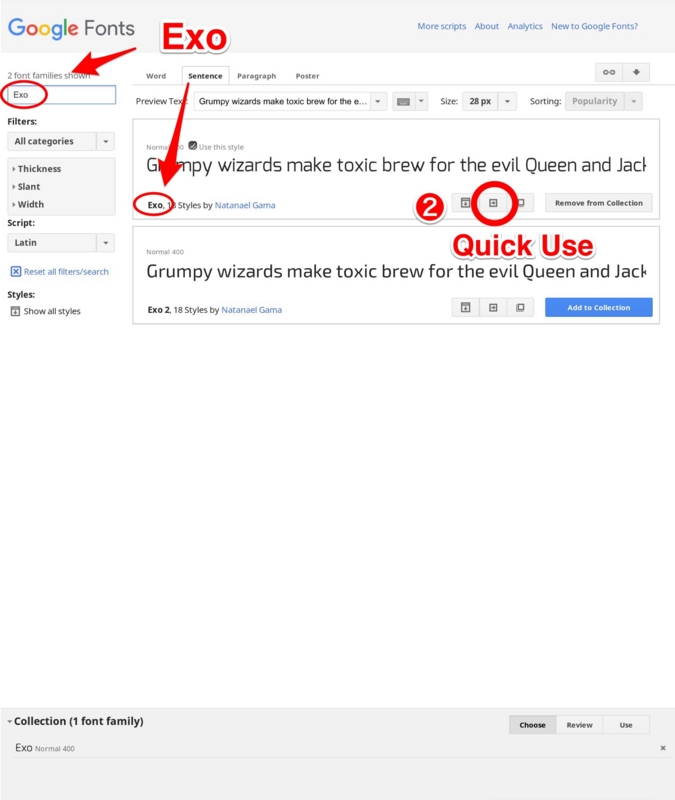Open the Analytics link

tap(525, 26)
